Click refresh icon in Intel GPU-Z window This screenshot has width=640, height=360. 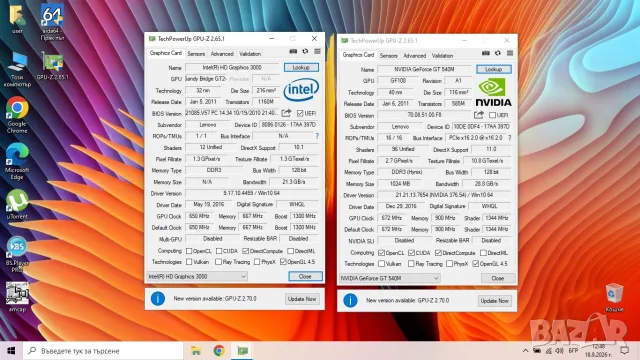(x=305, y=51)
